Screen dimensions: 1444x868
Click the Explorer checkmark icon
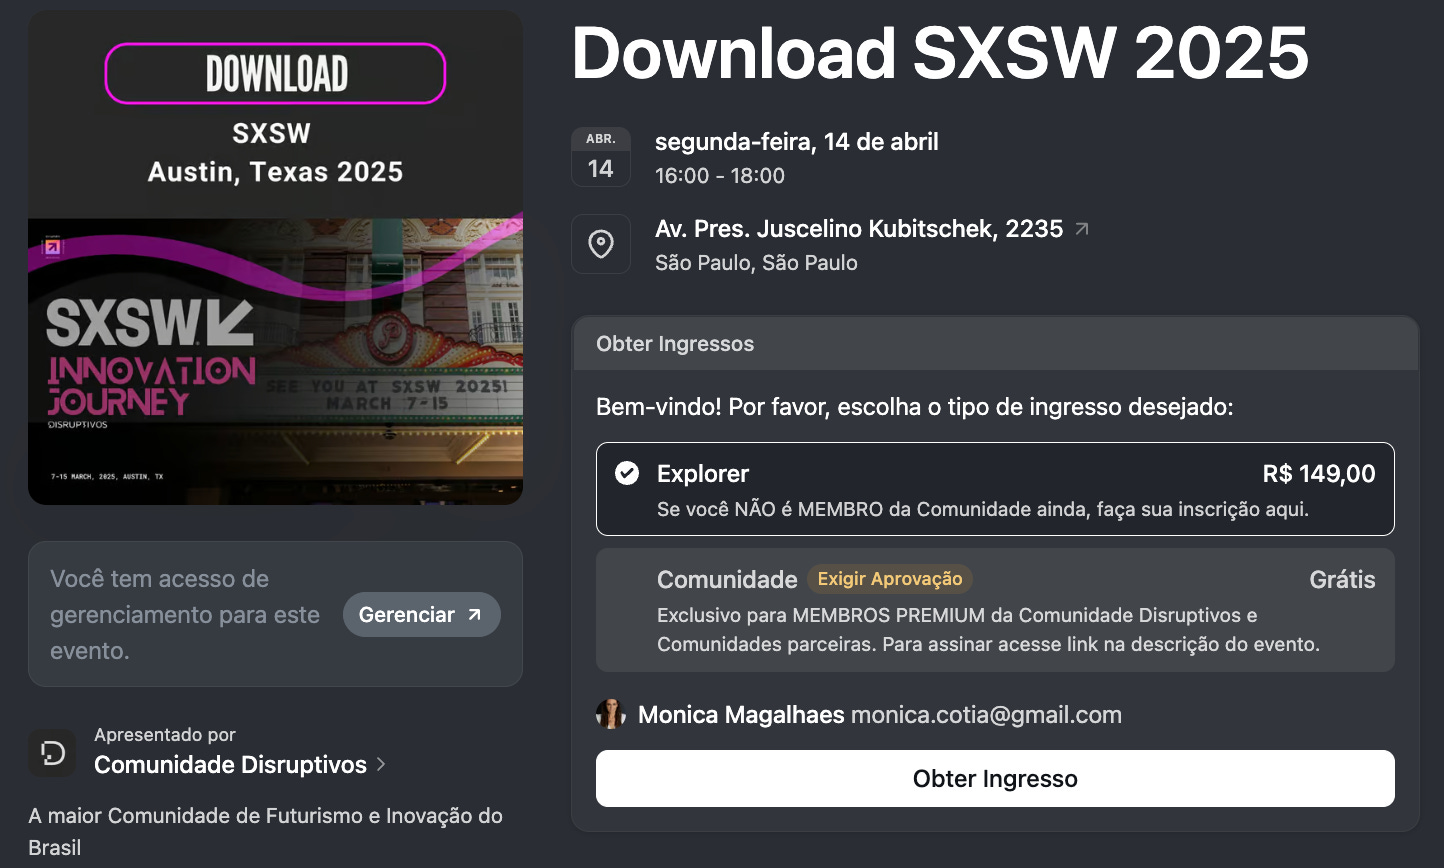click(x=627, y=473)
